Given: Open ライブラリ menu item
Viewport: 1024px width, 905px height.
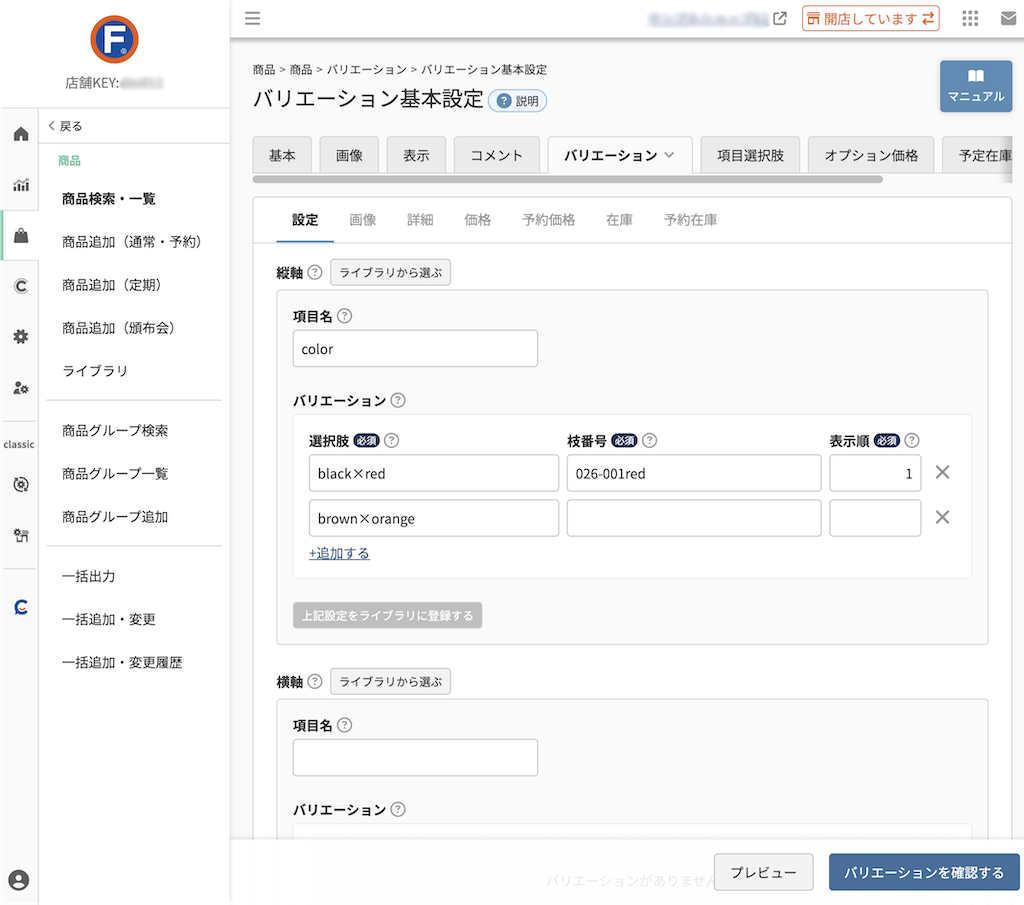Looking at the screenshot, I should pos(95,371).
